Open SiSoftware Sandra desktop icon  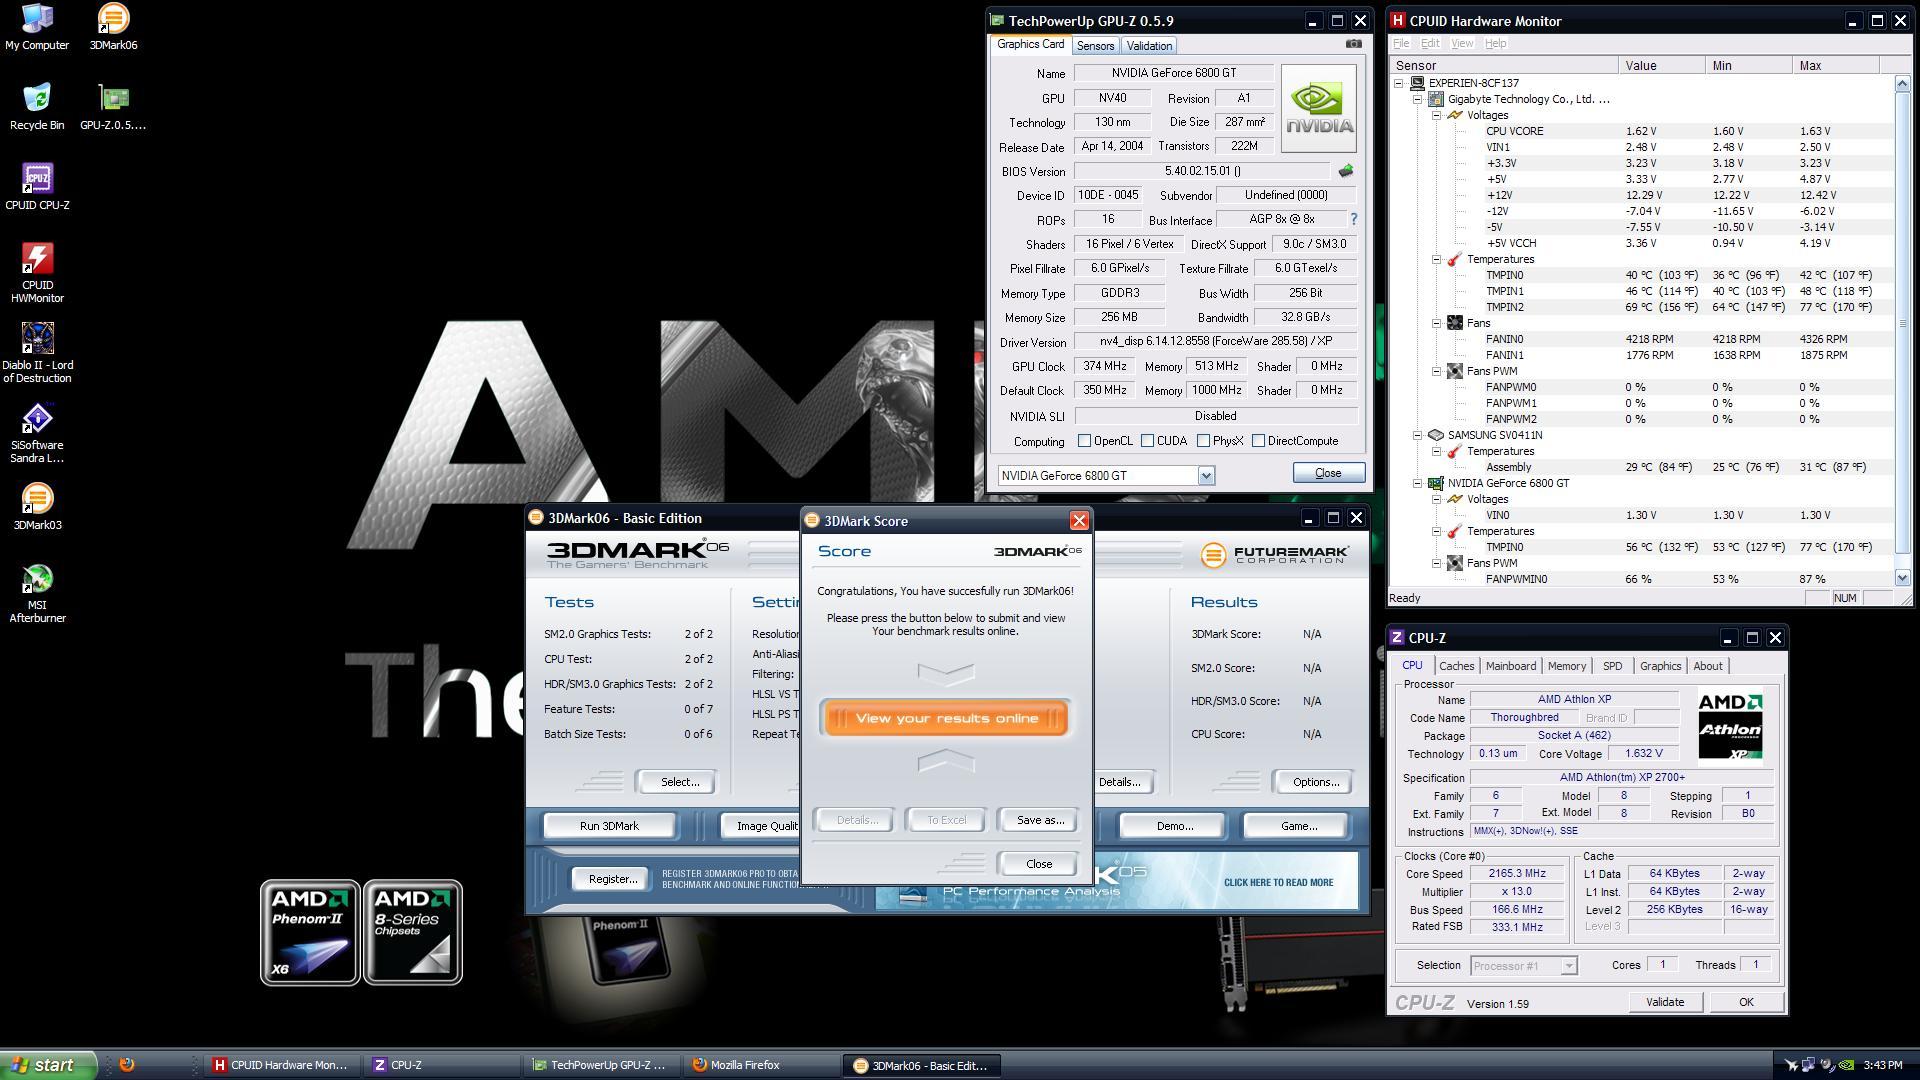[37, 433]
